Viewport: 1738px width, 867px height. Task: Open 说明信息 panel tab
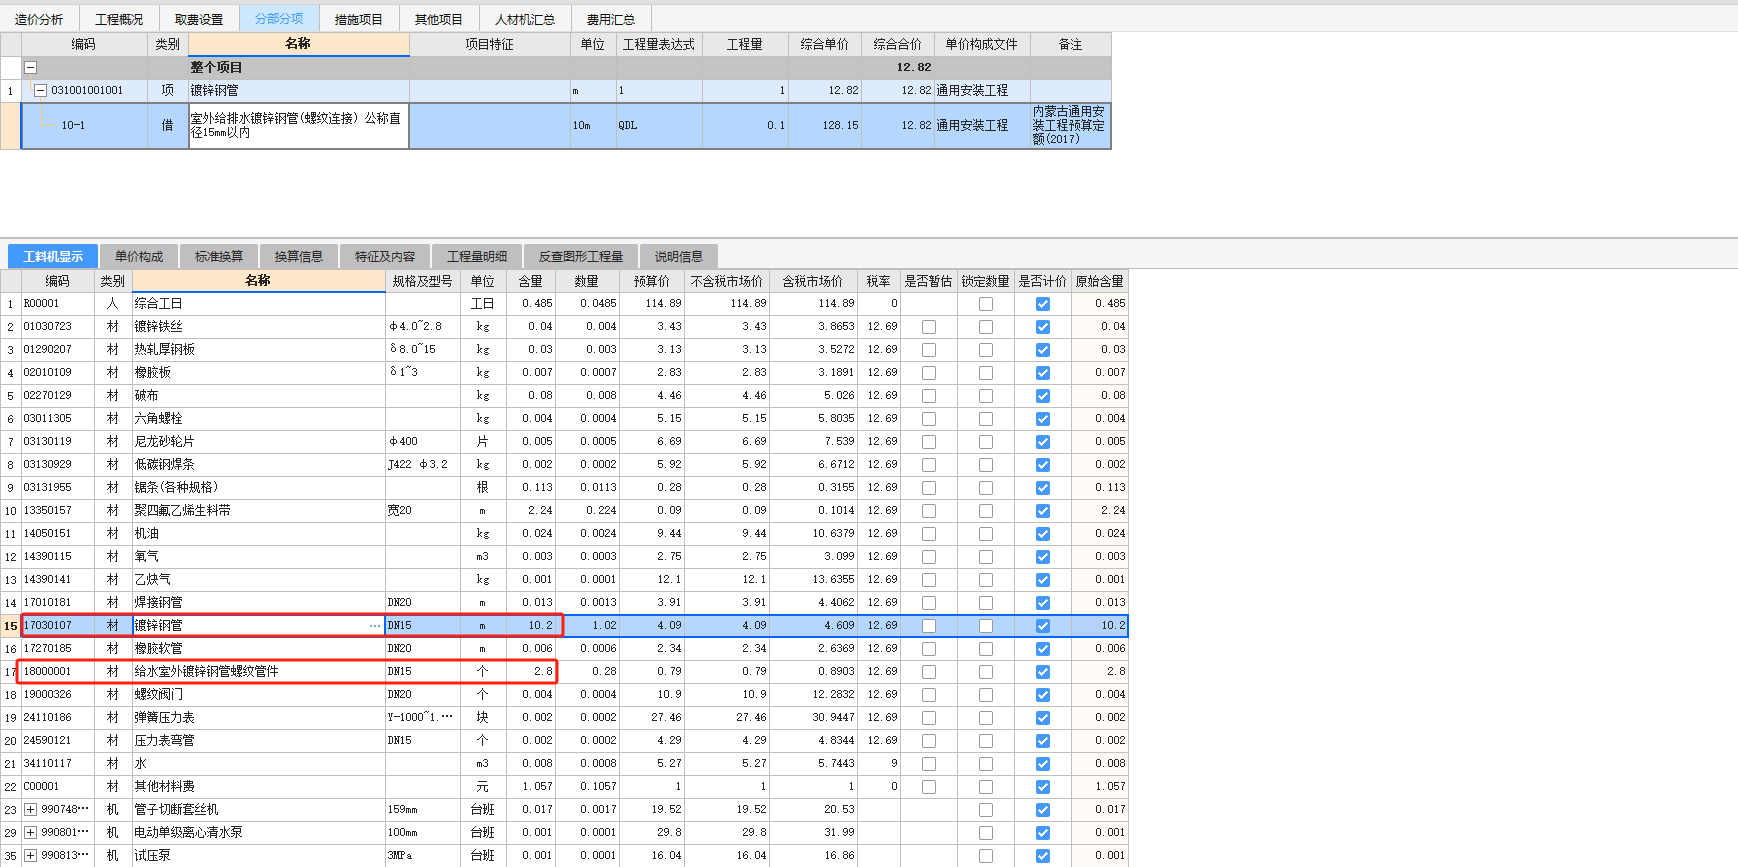pyautogui.click(x=679, y=257)
